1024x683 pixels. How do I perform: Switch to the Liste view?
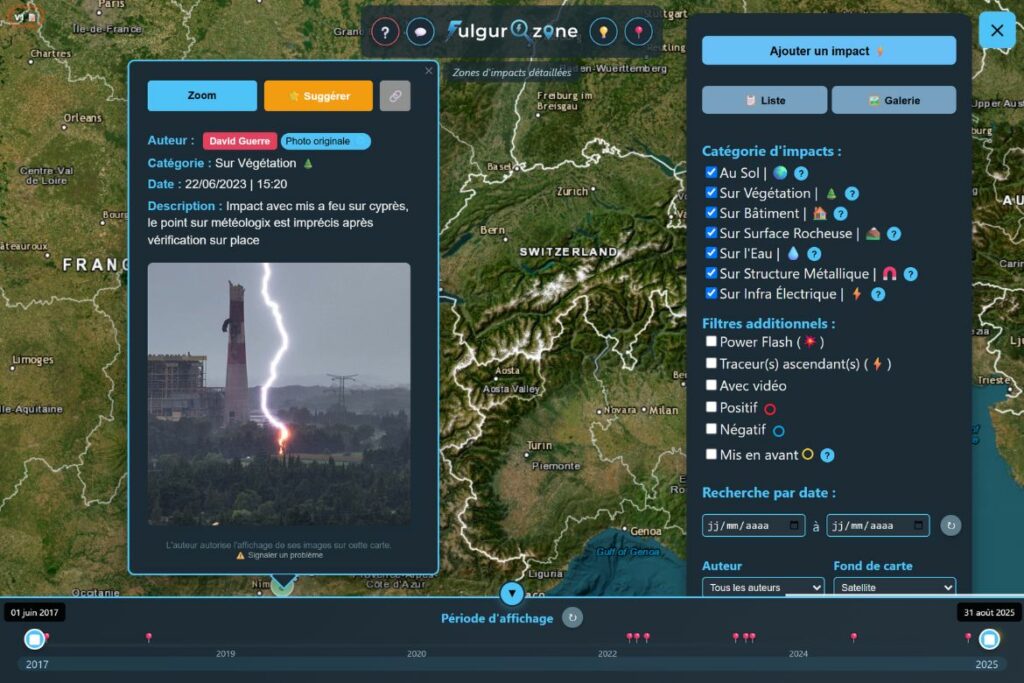764,100
